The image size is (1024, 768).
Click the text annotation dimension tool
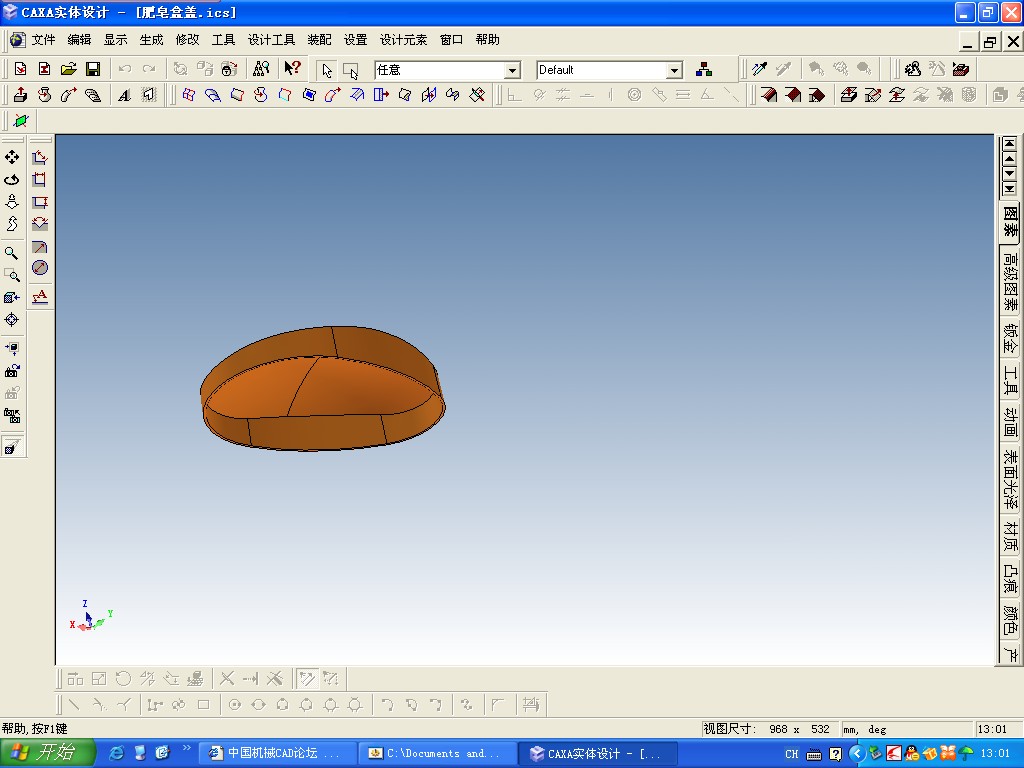click(x=40, y=297)
